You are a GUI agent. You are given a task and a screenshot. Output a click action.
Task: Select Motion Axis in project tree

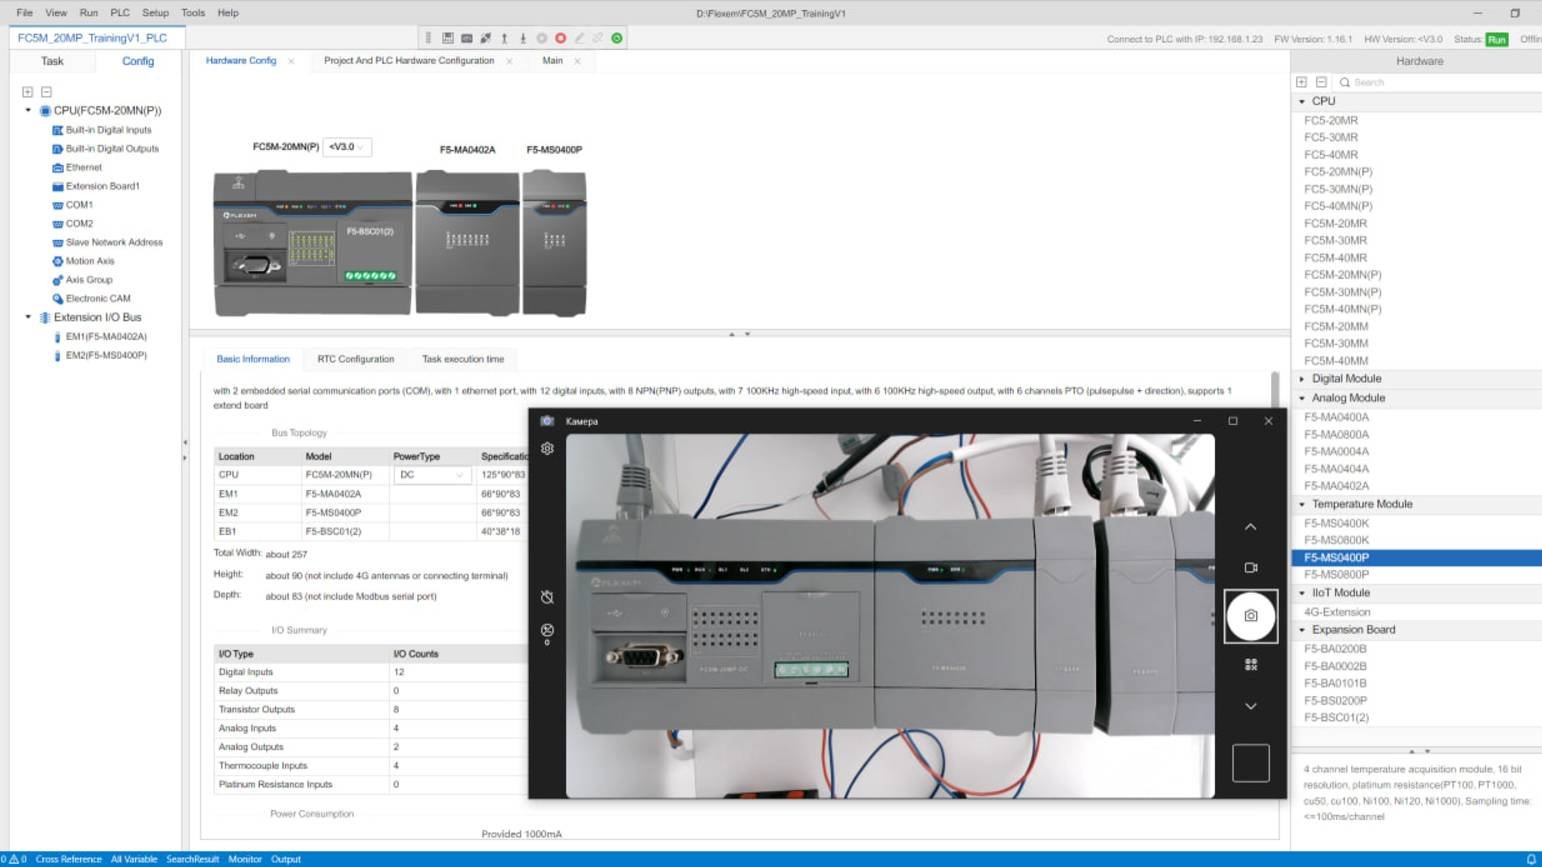(x=90, y=261)
